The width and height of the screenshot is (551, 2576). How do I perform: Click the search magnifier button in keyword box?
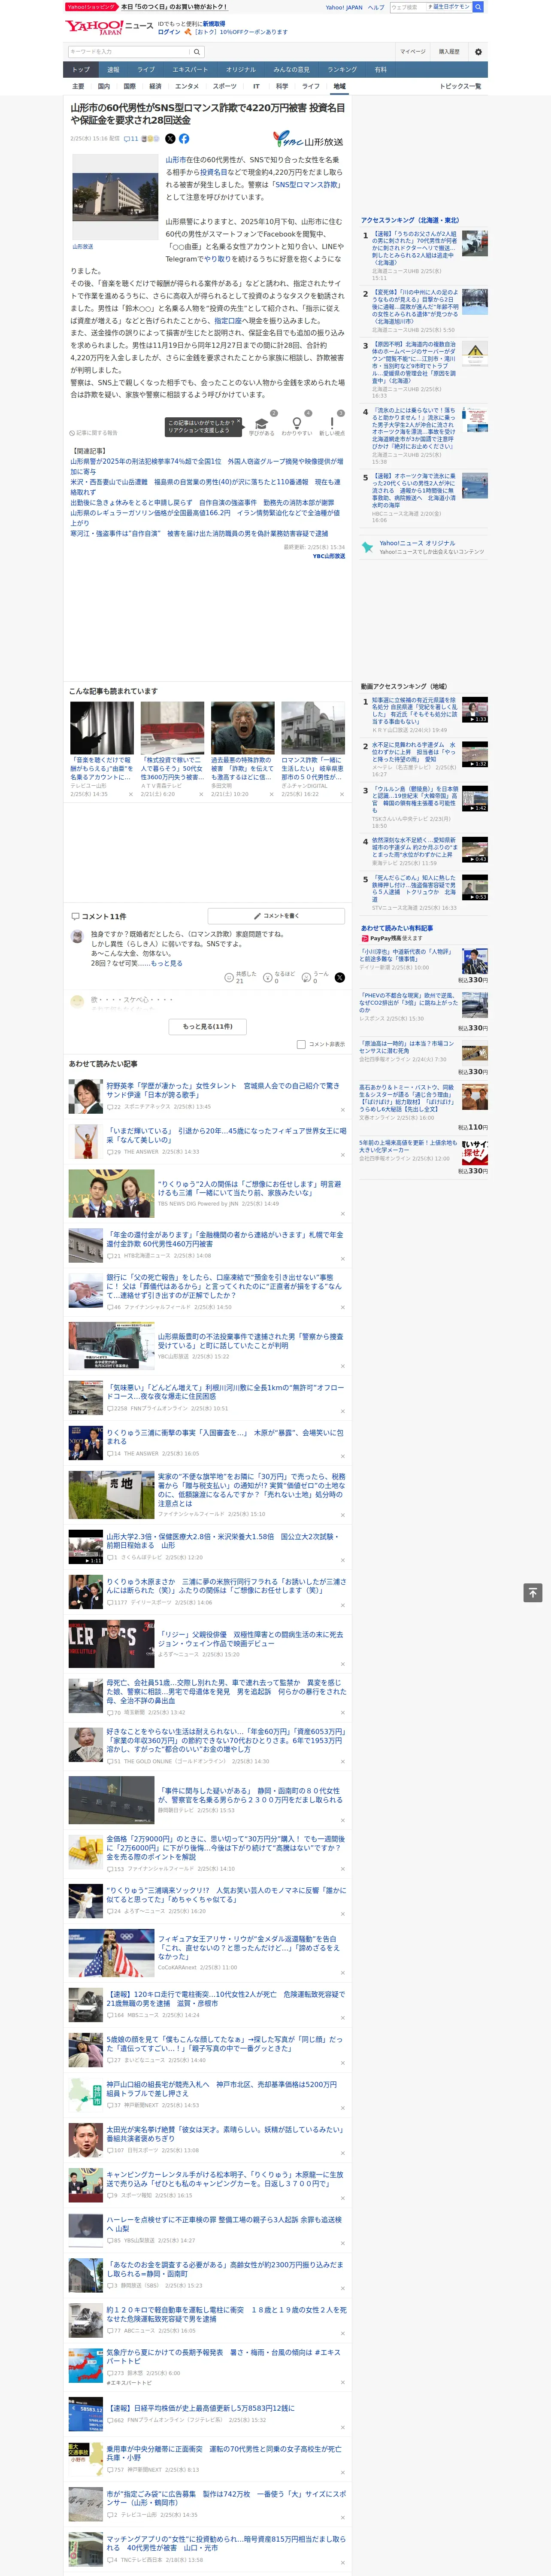point(197,52)
